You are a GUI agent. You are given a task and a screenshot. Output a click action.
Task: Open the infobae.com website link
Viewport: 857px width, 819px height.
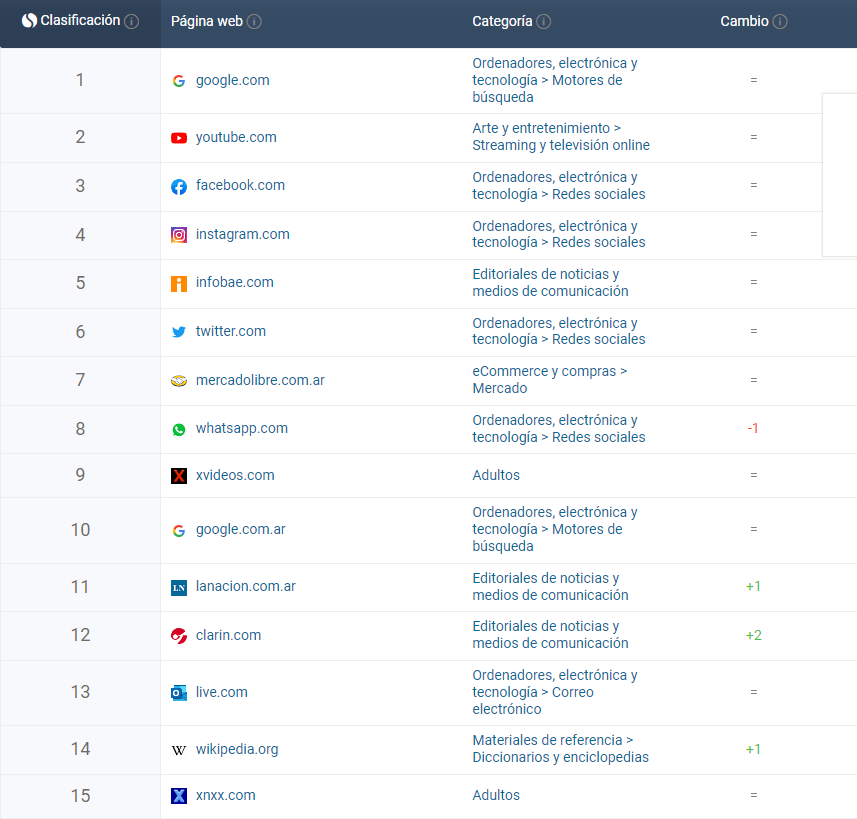coord(234,283)
